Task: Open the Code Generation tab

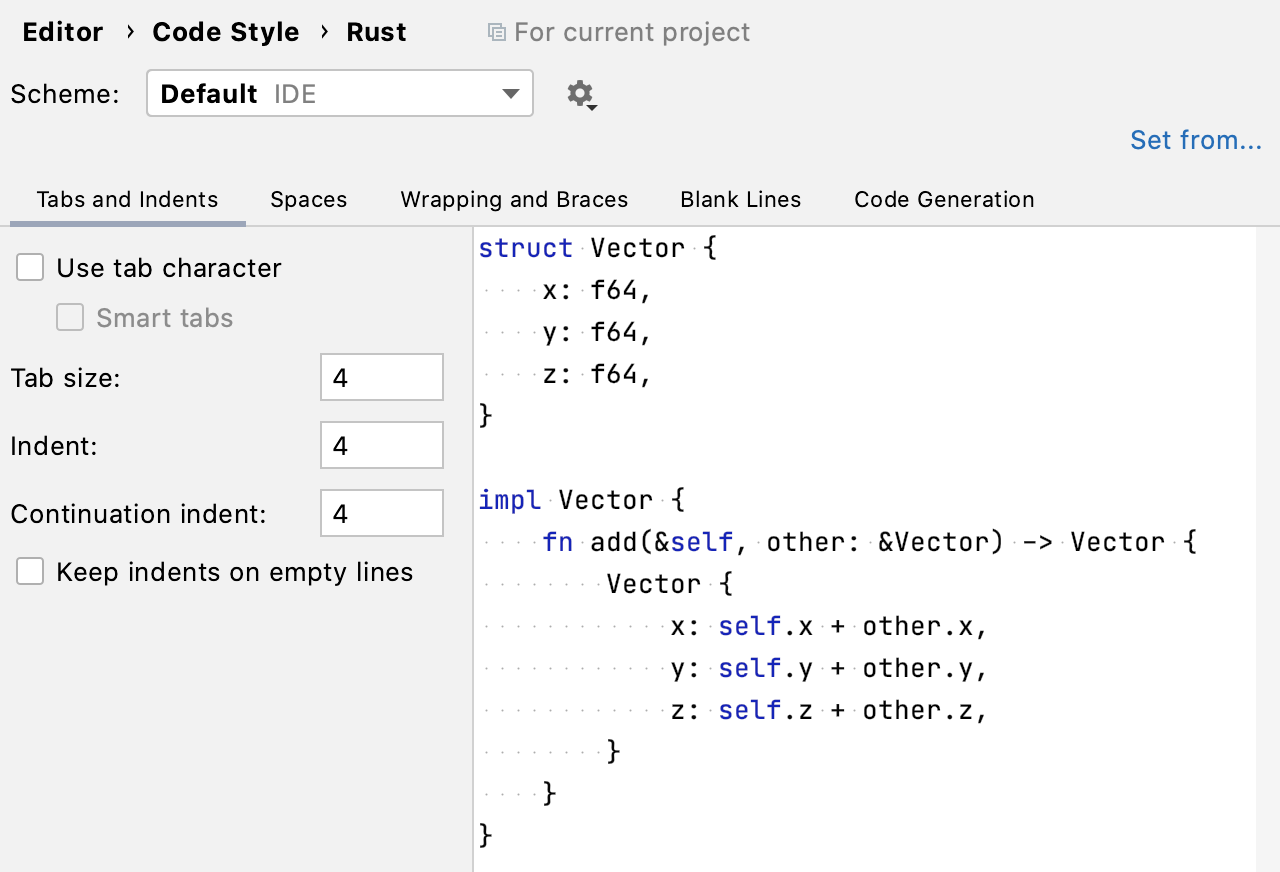Action: coord(943,199)
